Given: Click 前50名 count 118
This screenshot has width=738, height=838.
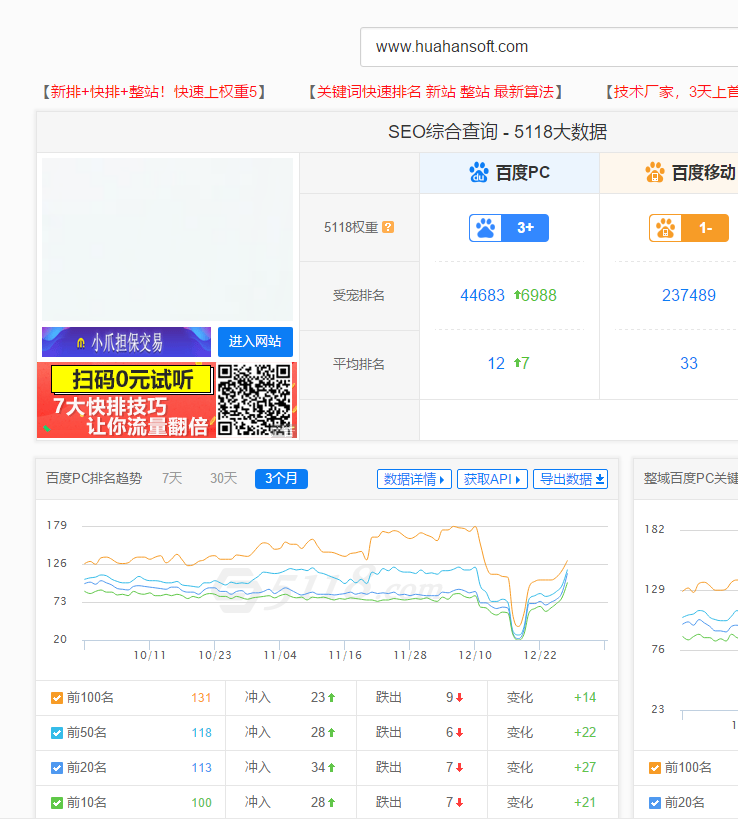Looking at the screenshot, I should point(201,733).
